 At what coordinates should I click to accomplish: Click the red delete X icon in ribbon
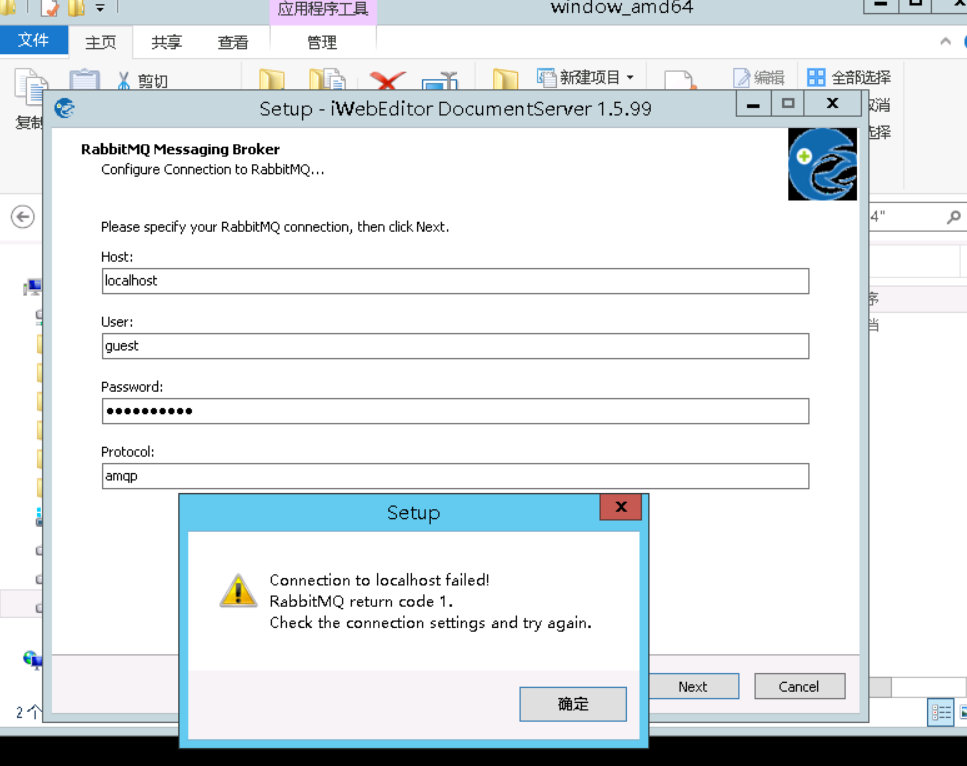pyautogui.click(x=387, y=81)
